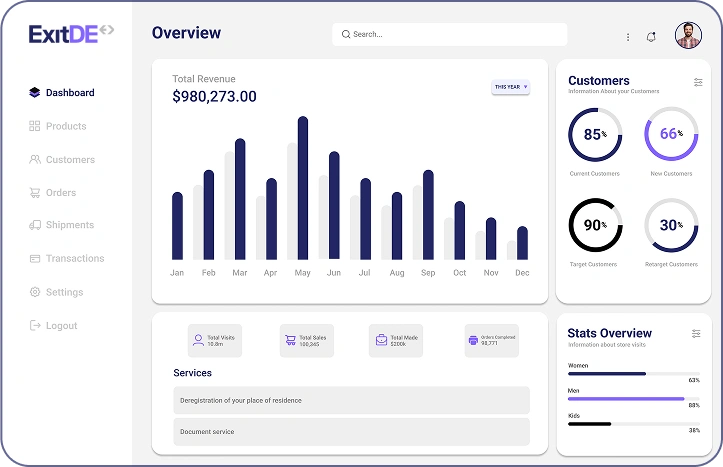Screen dimensions: 723x467
Task: Click the Total Made briefcase icon
Action: pyautogui.click(x=381, y=341)
